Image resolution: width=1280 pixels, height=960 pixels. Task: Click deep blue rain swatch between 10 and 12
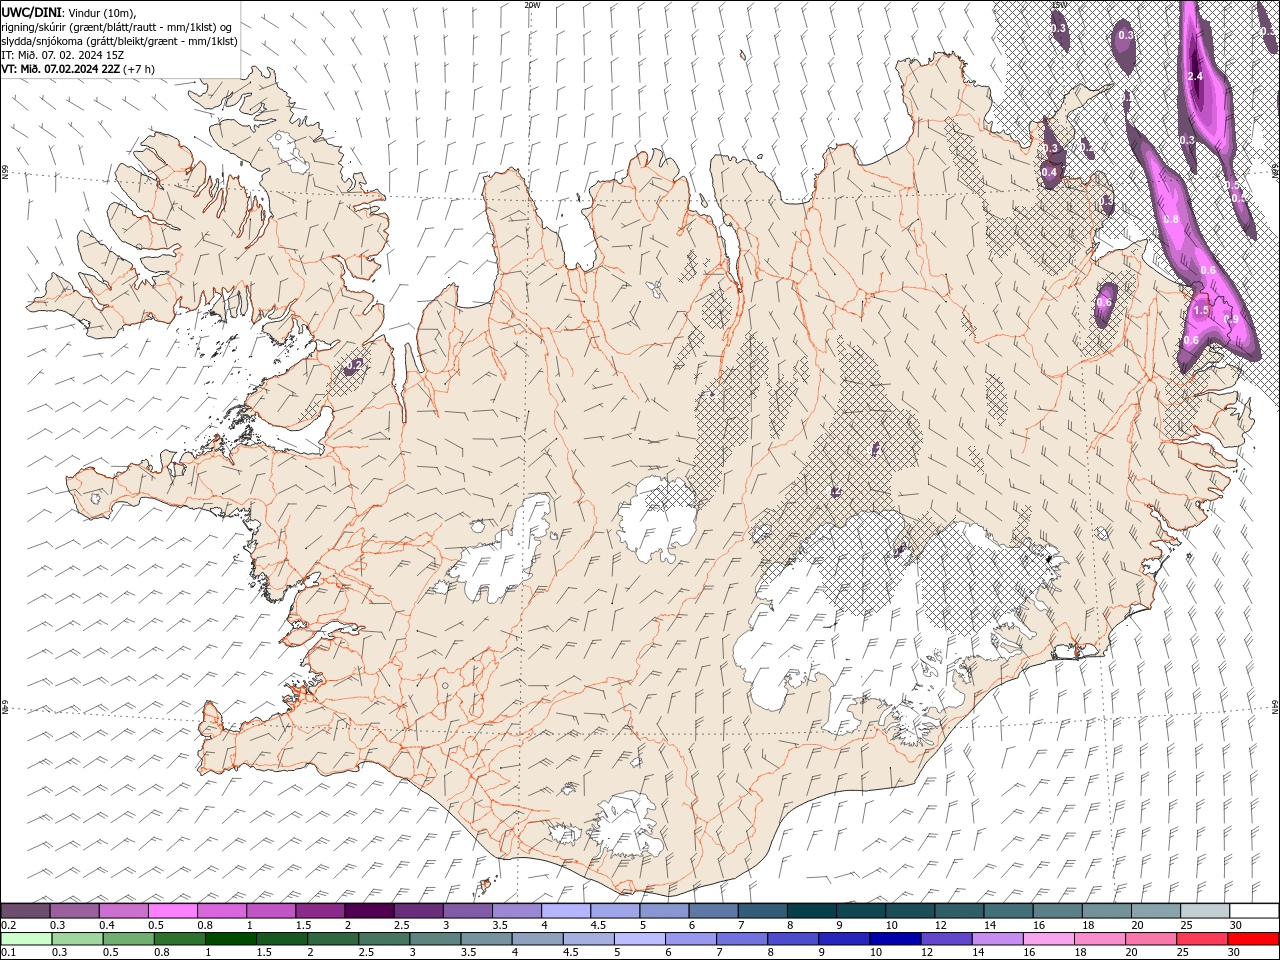895,939
